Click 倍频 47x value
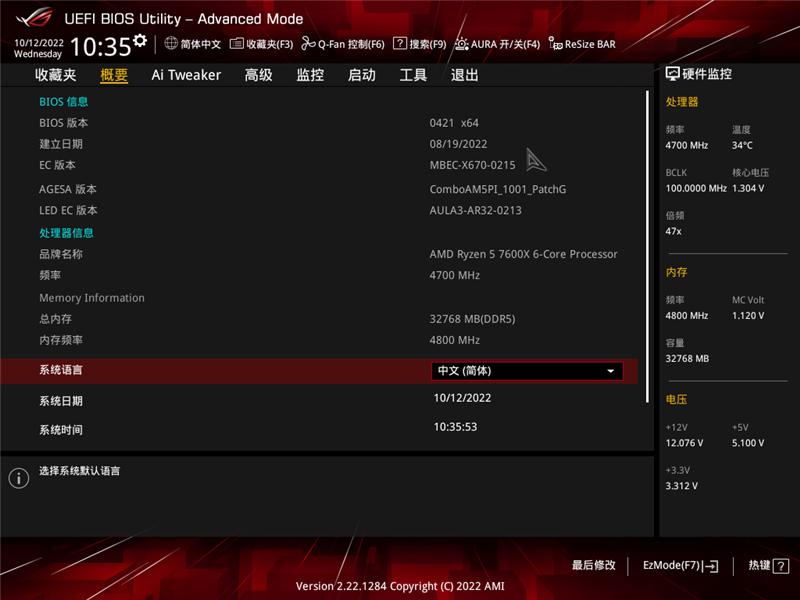This screenshot has height=600, width=800. [x=673, y=231]
